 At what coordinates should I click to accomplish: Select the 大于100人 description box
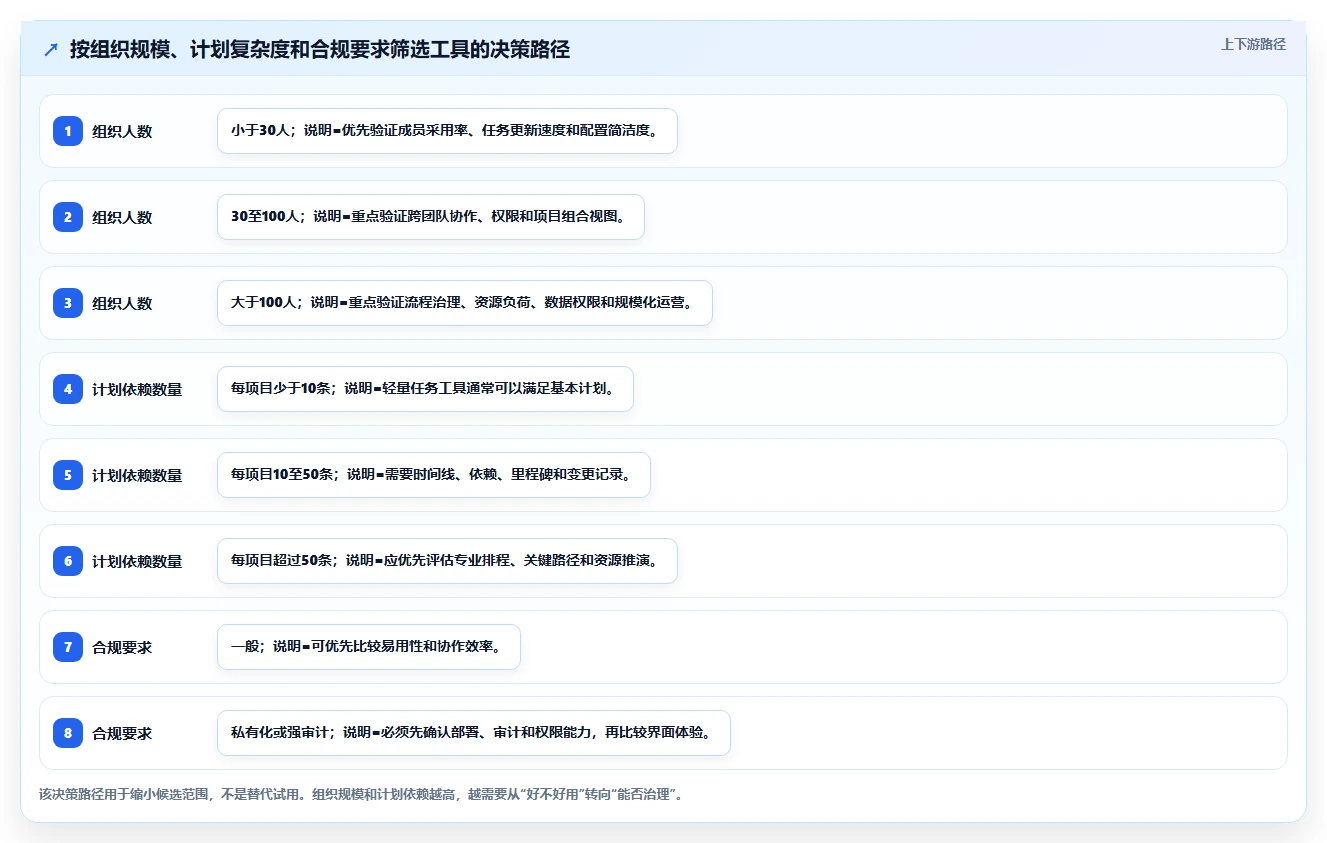[x=465, y=303]
